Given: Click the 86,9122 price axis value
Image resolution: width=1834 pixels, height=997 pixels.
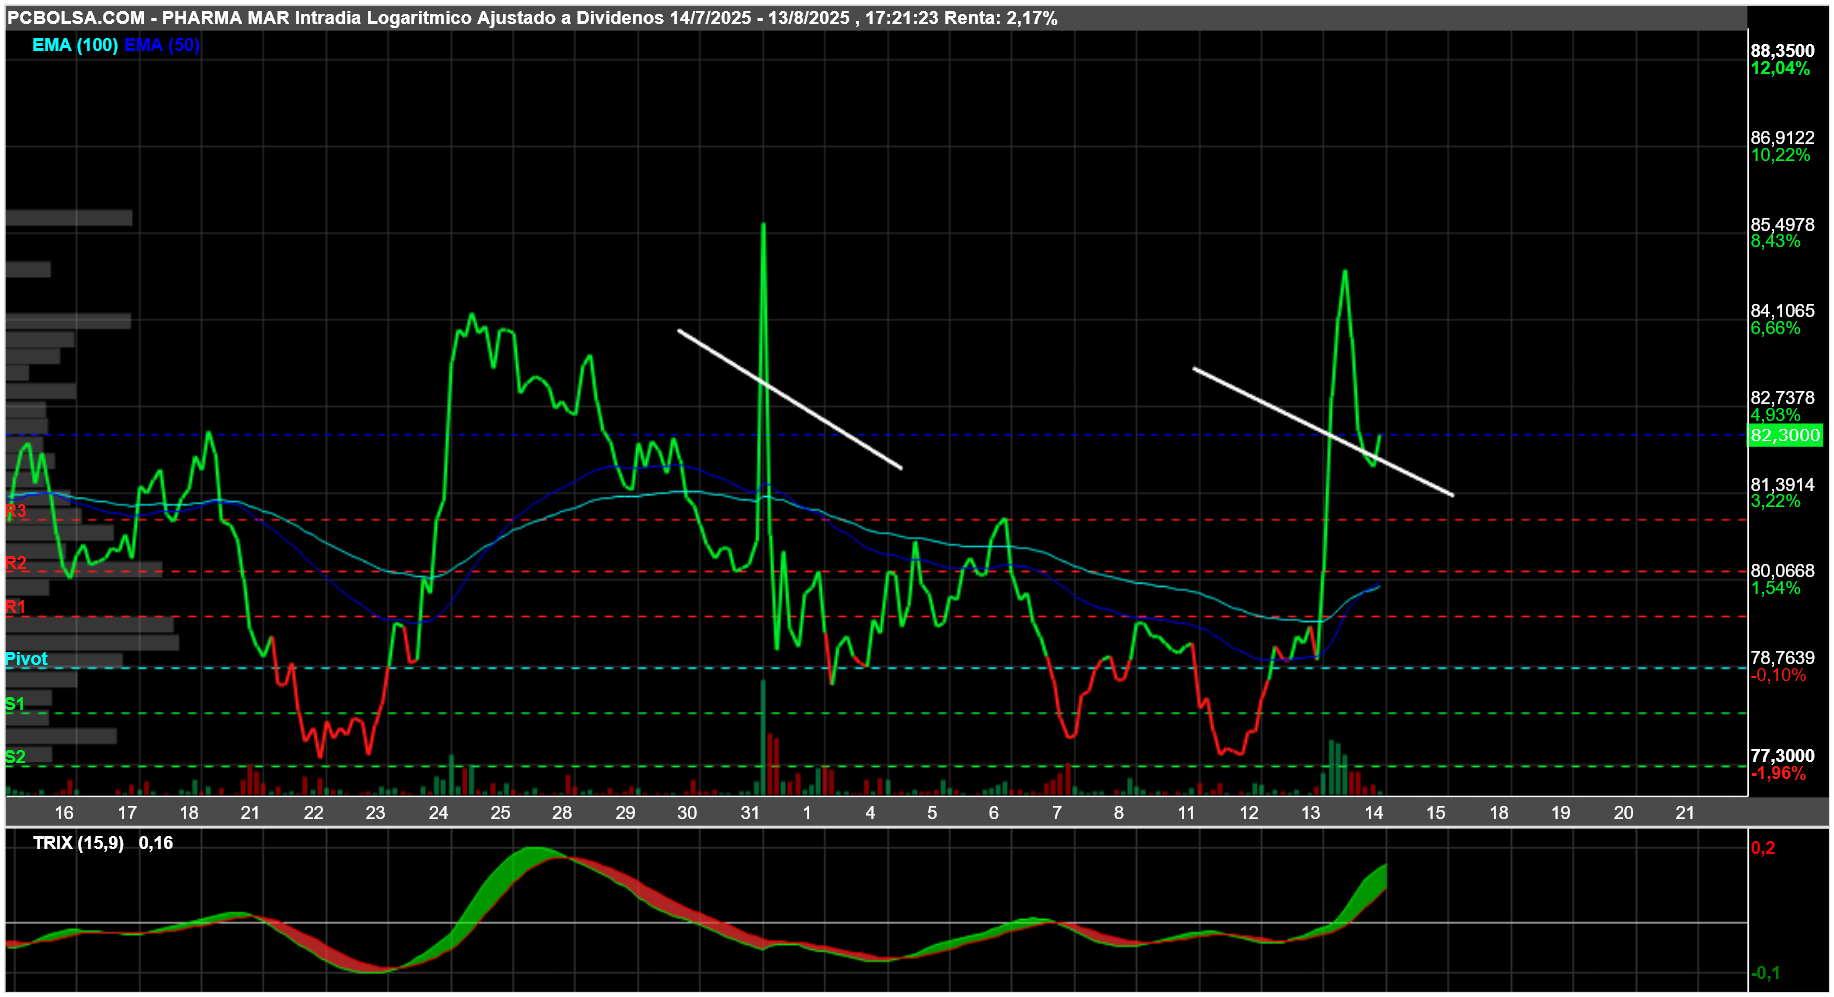Looking at the screenshot, I should (1782, 138).
